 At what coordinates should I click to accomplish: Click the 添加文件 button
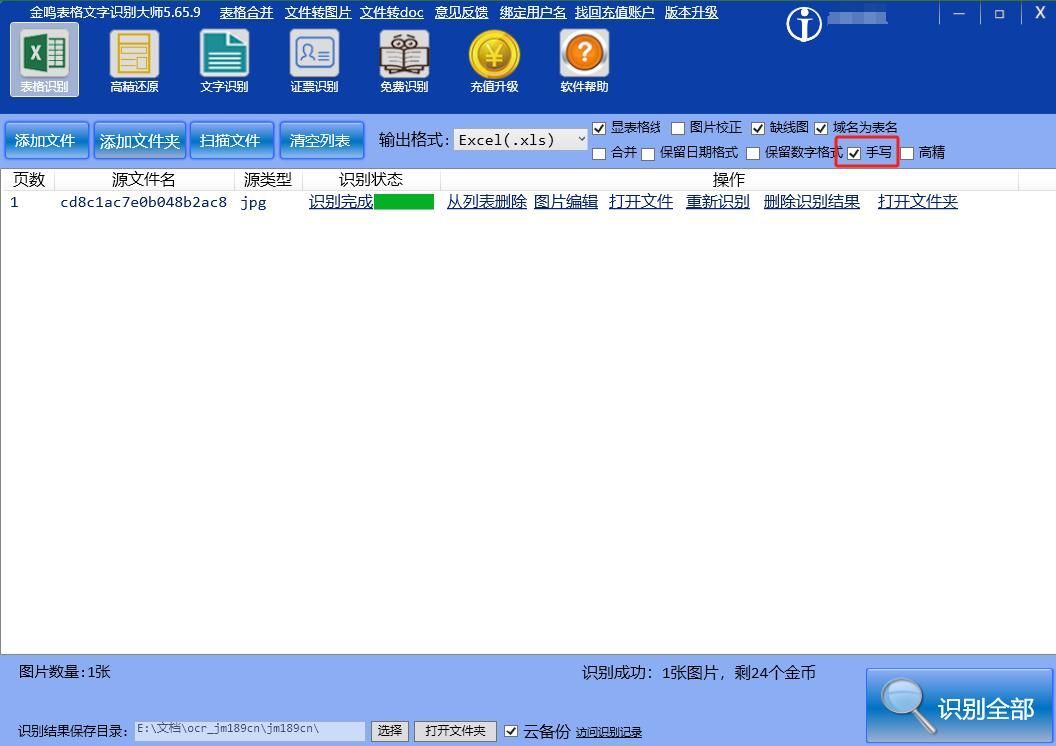tap(46, 140)
